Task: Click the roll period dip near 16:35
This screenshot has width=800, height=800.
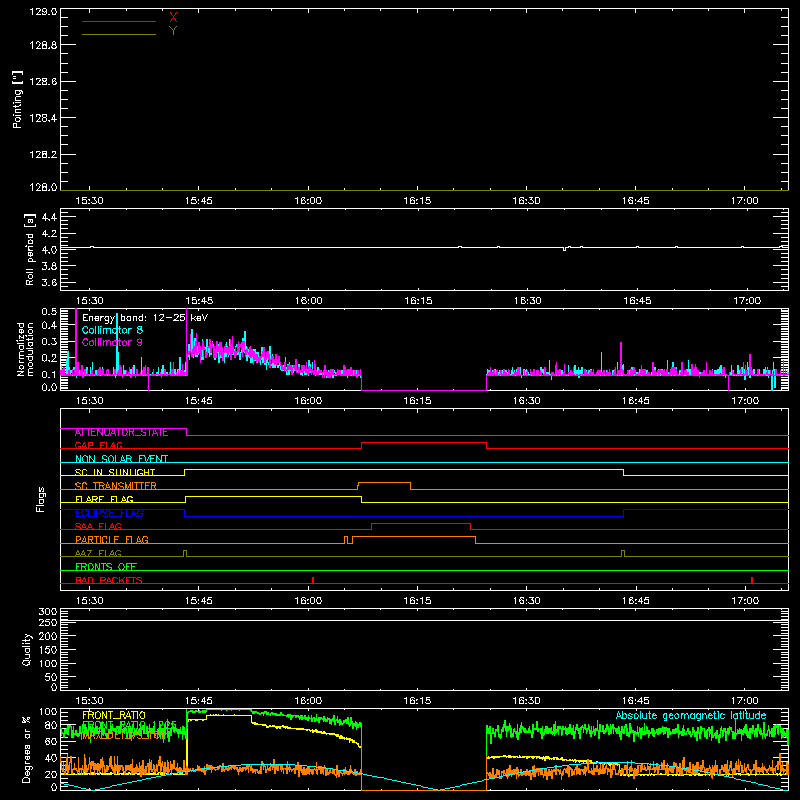Action: pyautogui.click(x=564, y=249)
